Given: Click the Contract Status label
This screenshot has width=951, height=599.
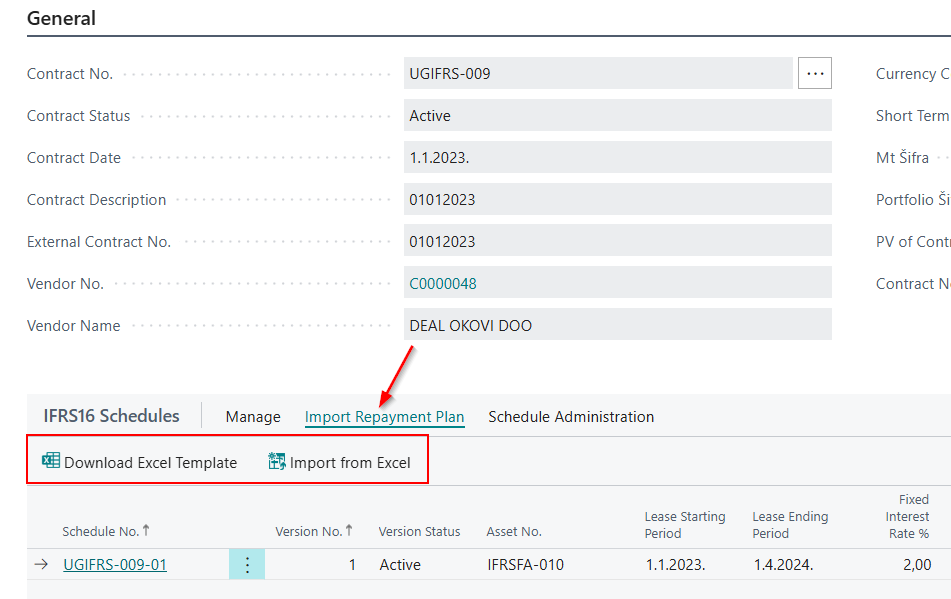Looking at the screenshot, I should (x=78, y=116).
